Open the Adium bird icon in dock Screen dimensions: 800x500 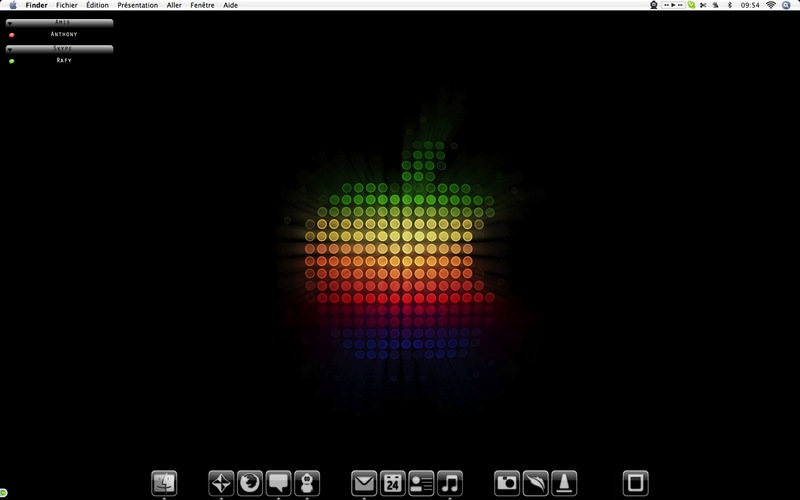[x=307, y=483]
